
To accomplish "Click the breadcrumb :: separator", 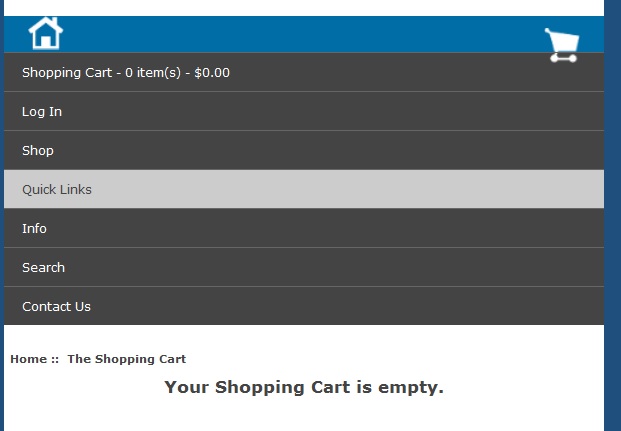I will 55,359.
